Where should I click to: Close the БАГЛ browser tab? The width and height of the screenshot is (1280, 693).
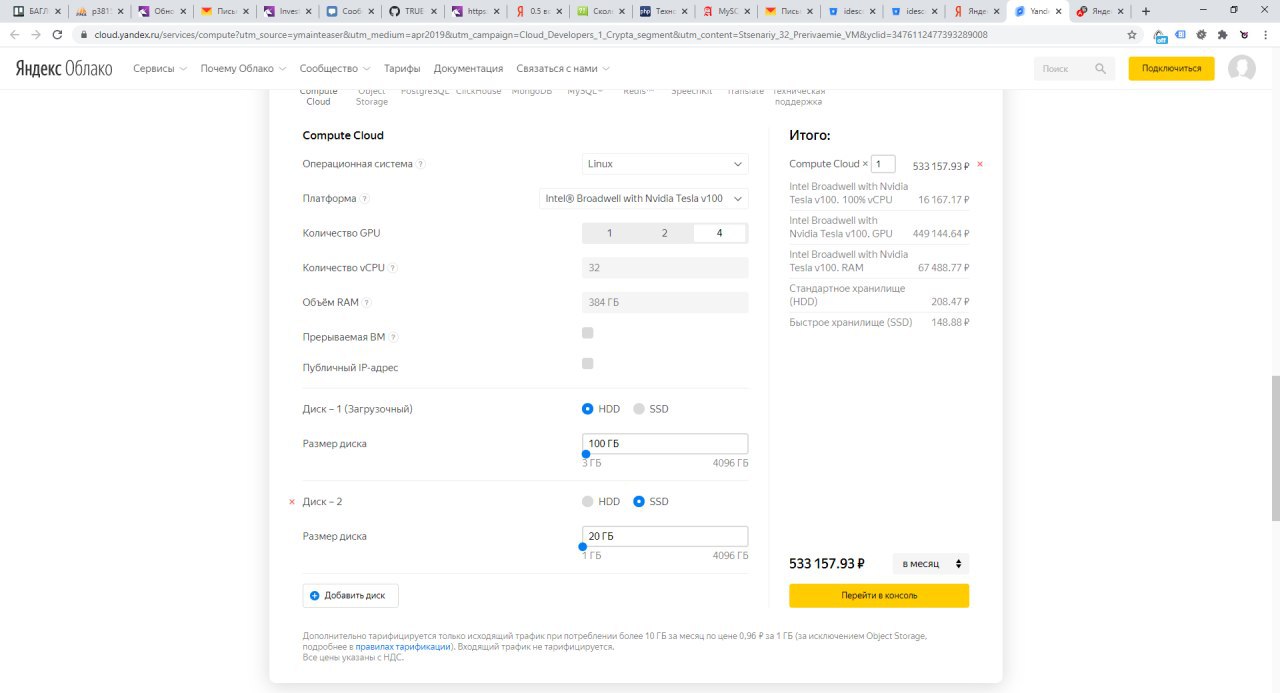[58, 12]
